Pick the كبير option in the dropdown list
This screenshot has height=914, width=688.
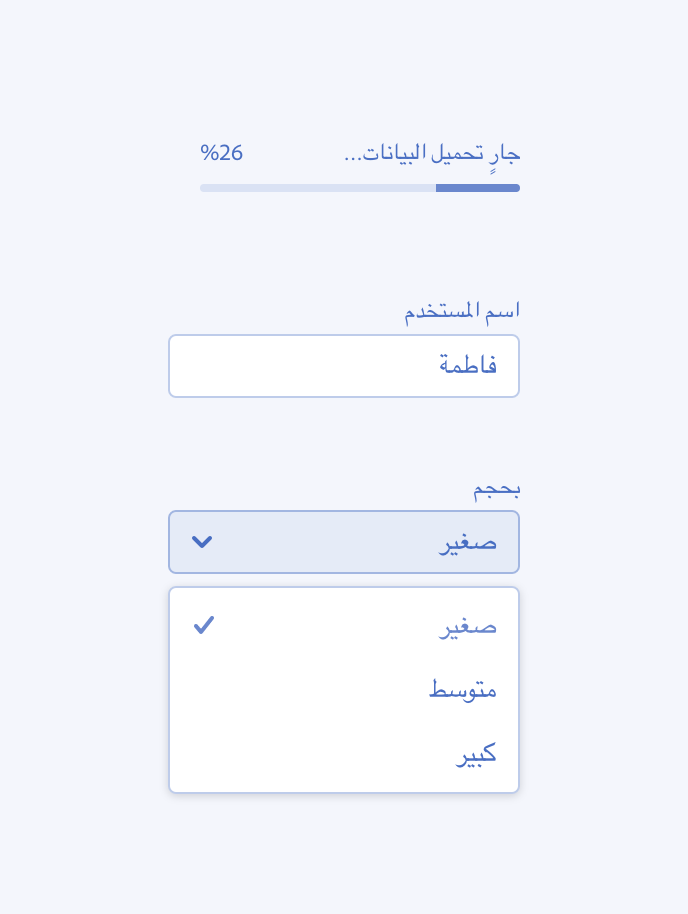476,754
